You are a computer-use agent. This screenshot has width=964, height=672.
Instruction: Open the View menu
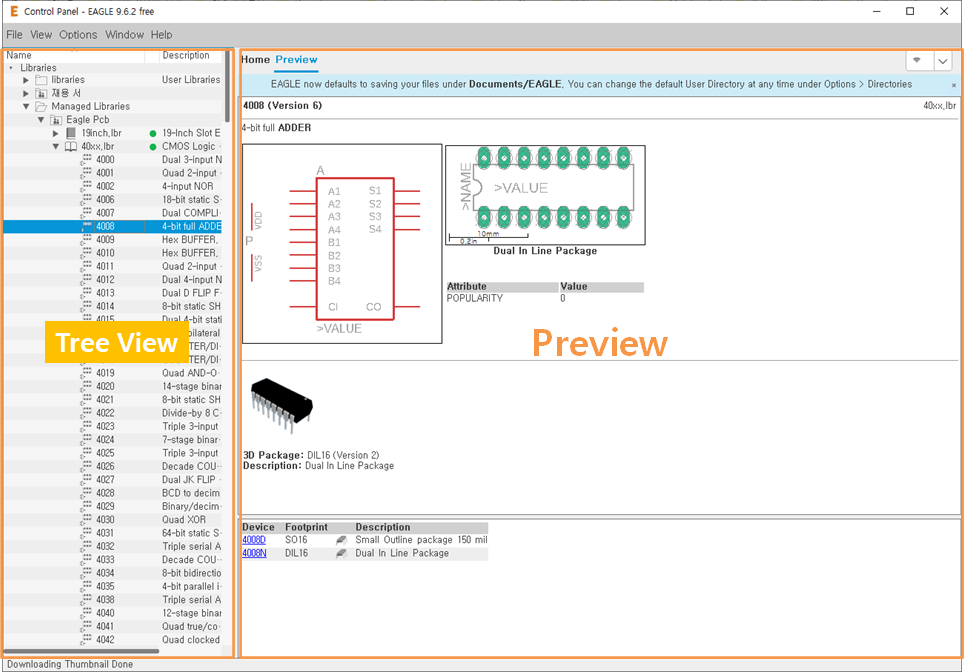pyautogui.click(x=41, y=34)
